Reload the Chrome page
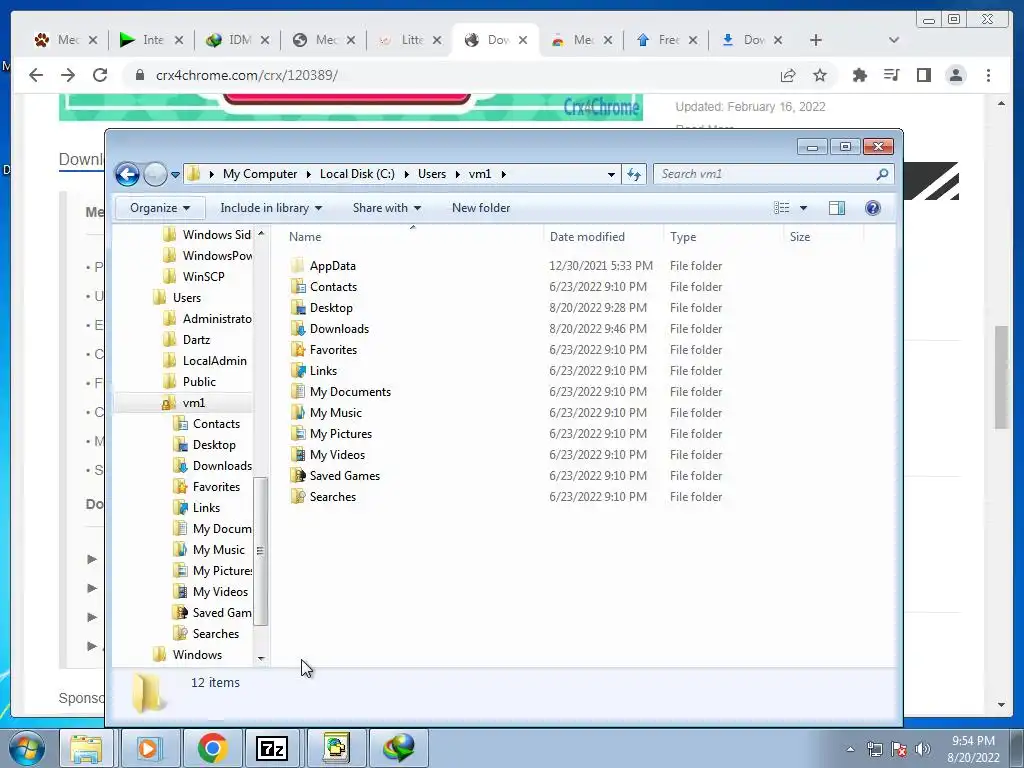1024x768 pixels. (100, 75)
